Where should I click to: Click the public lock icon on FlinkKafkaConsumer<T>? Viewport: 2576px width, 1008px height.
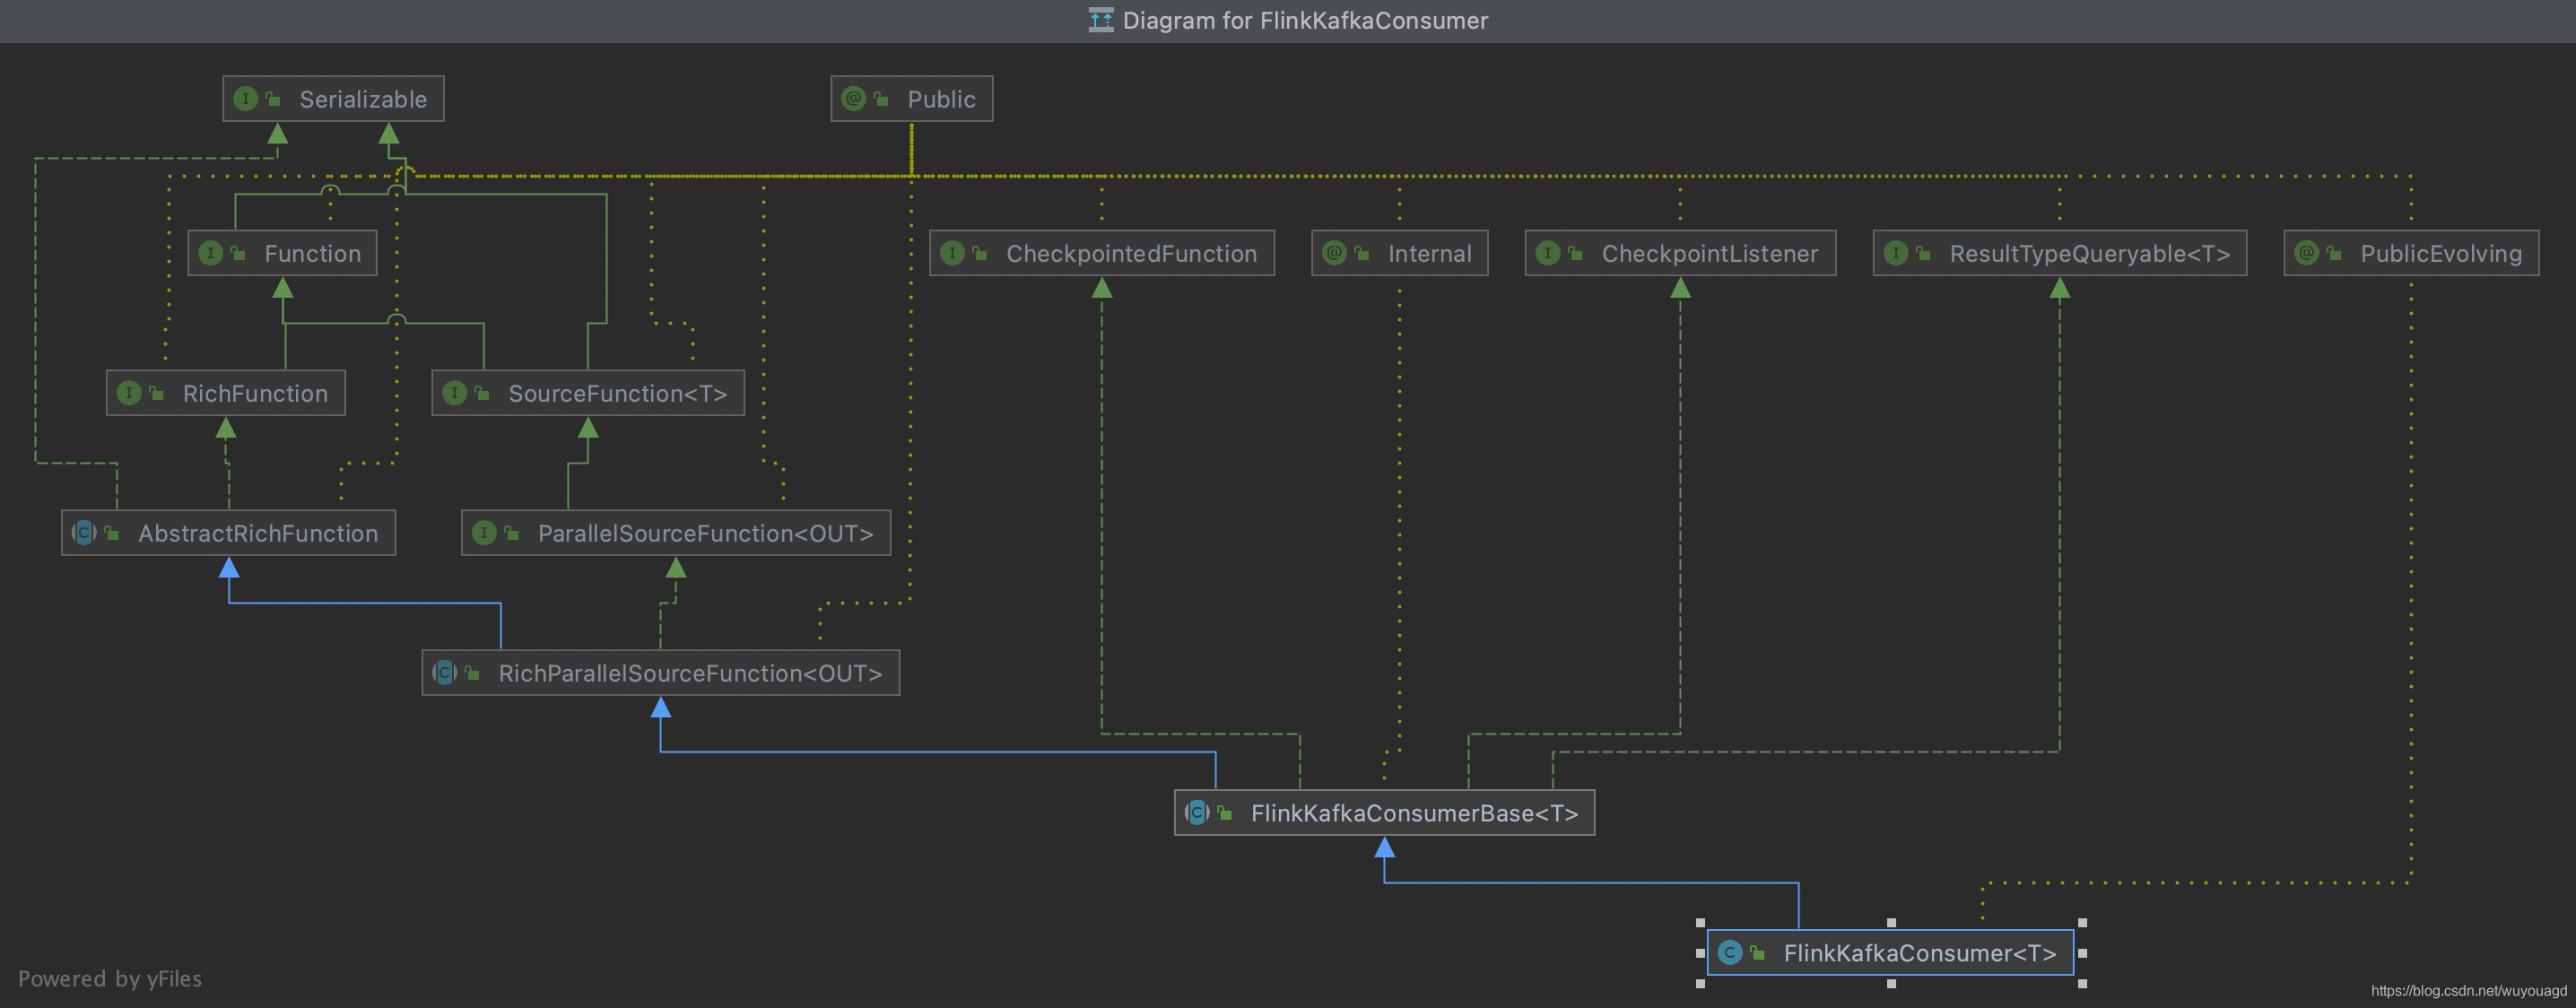1757,953
